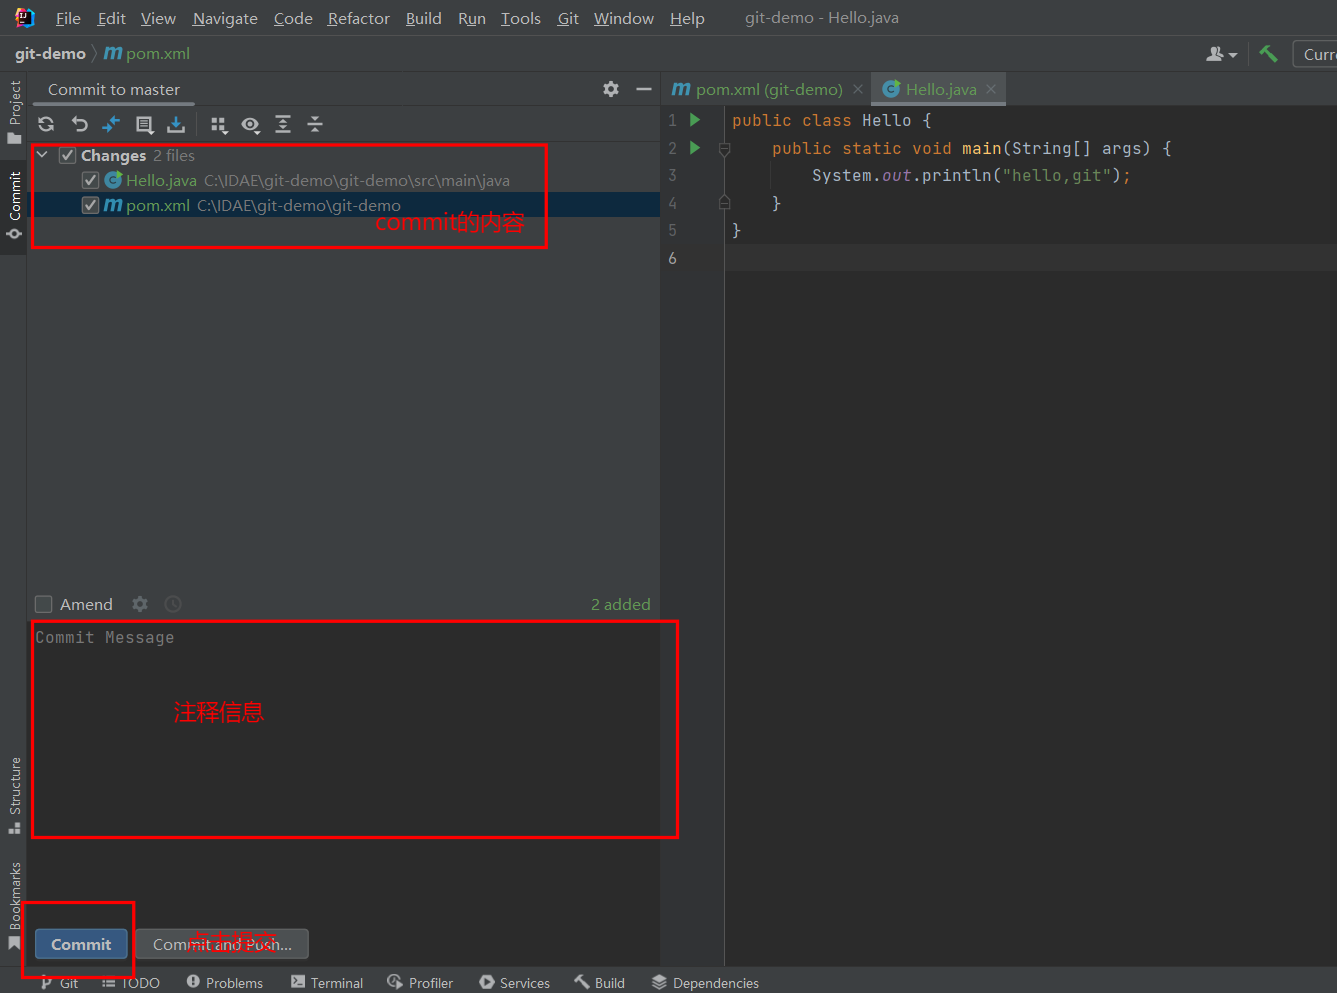Click the Rollback icon
Image resolution: width=1337 pixels, height=993 pixels.
tap(80, 124)
